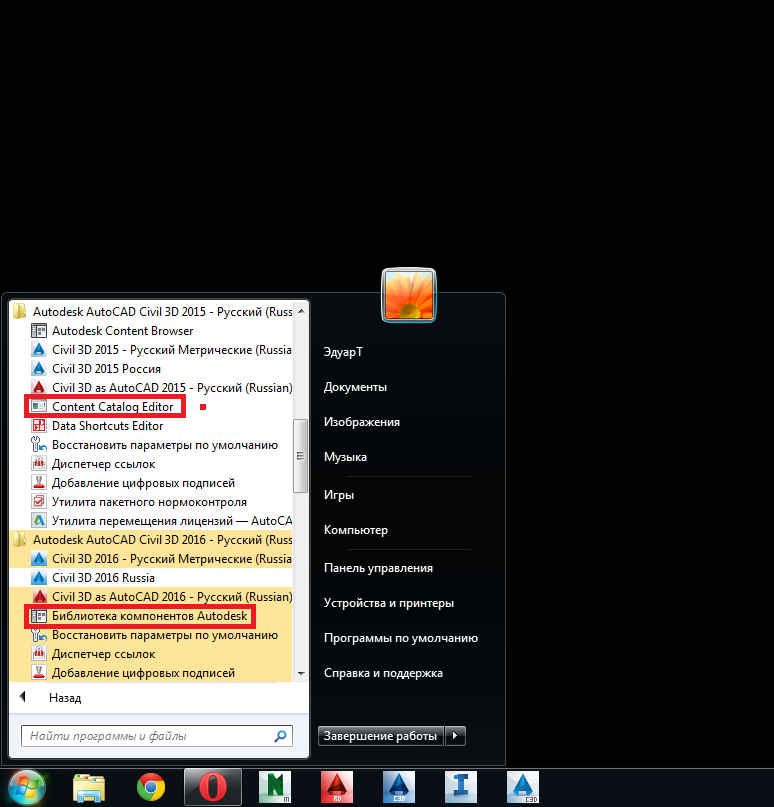Go back with the Назад button
Viewport: 774px width, 807px height.
click(50, 698)
